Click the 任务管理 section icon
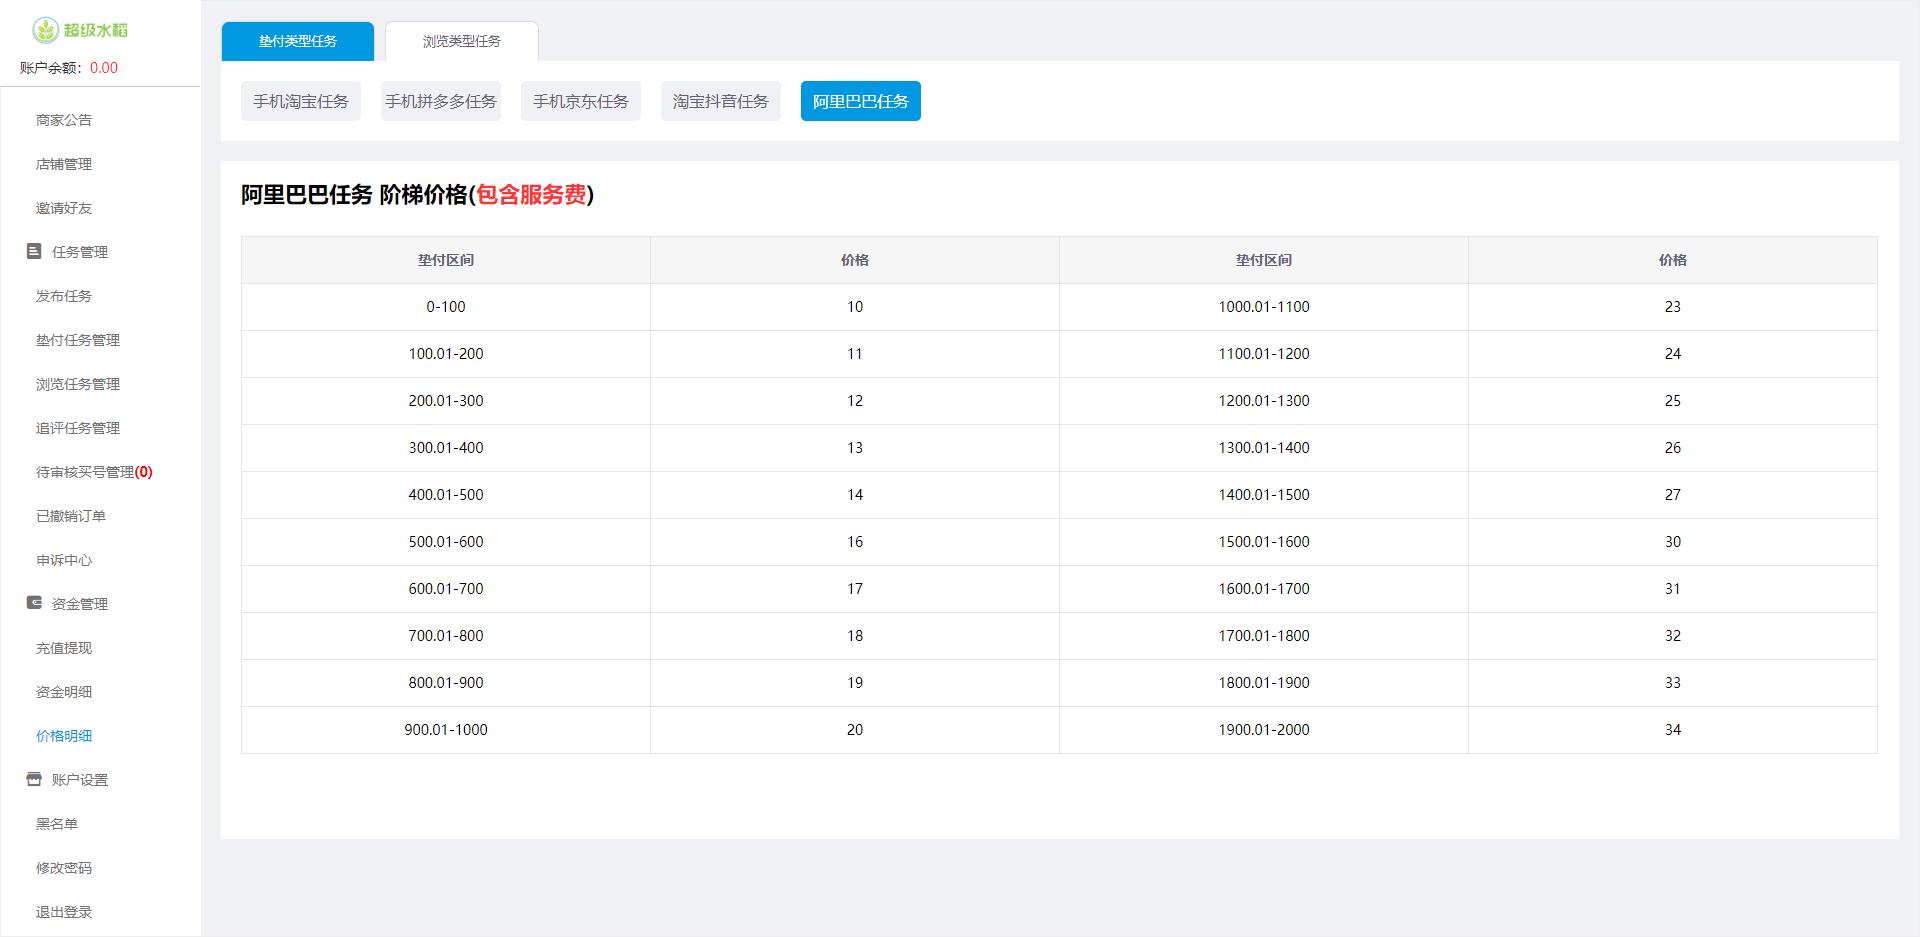1920x937 pixels. coord(34,251)
